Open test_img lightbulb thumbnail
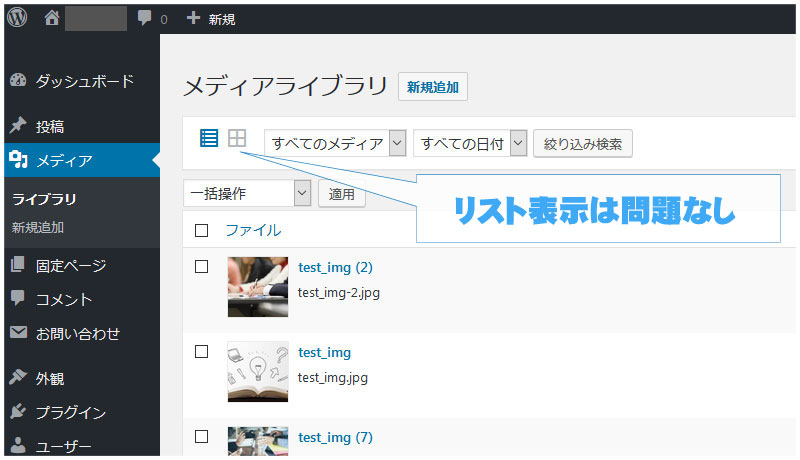This screenshot has height=460, width=800. click(x=258, y=372)
